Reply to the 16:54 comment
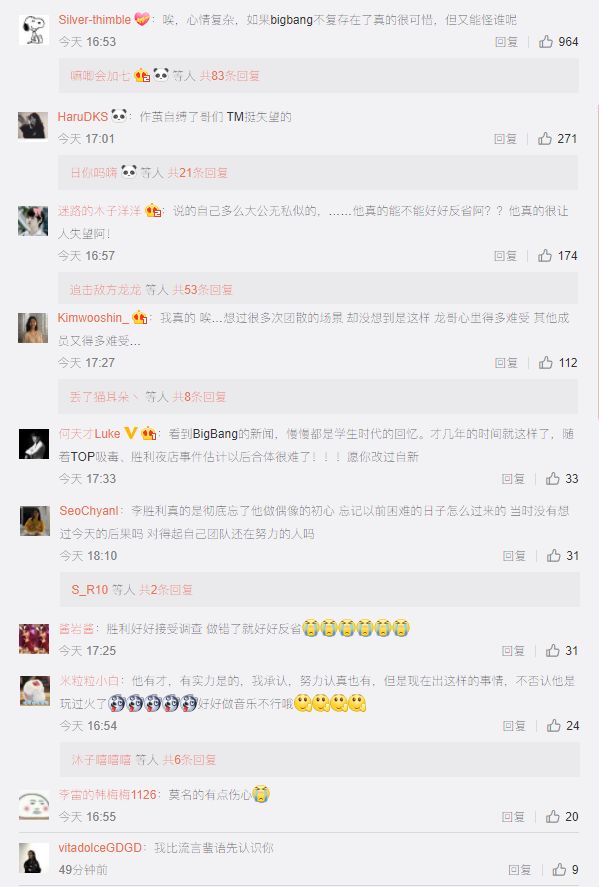599x887 pixels. click(514, 726)
